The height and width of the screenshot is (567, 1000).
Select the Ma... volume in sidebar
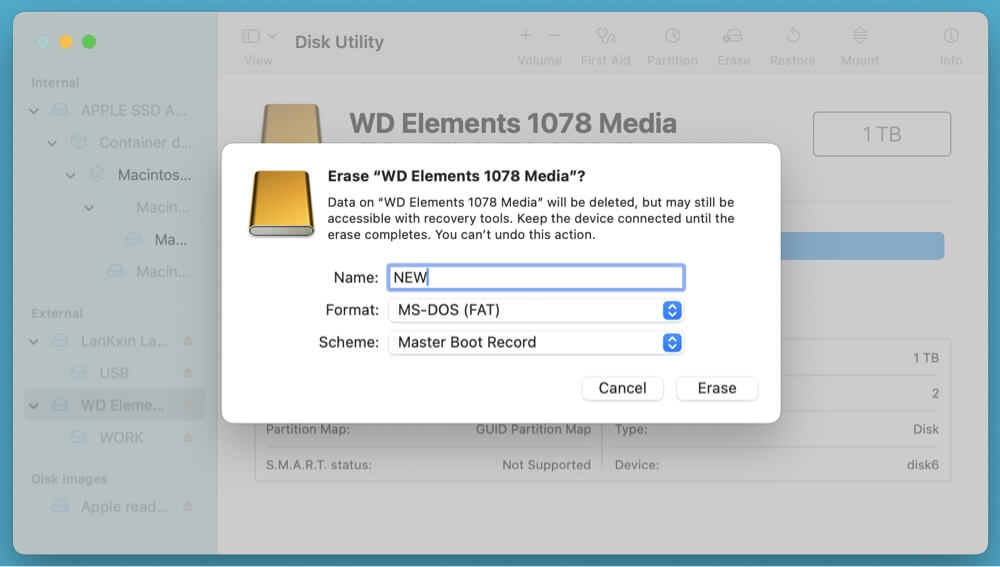point(170,240)
